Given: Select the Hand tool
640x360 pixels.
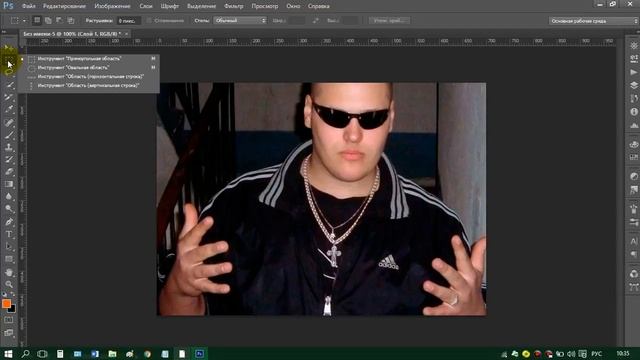Looking at the screenshot, I should (x=9, y=272).
